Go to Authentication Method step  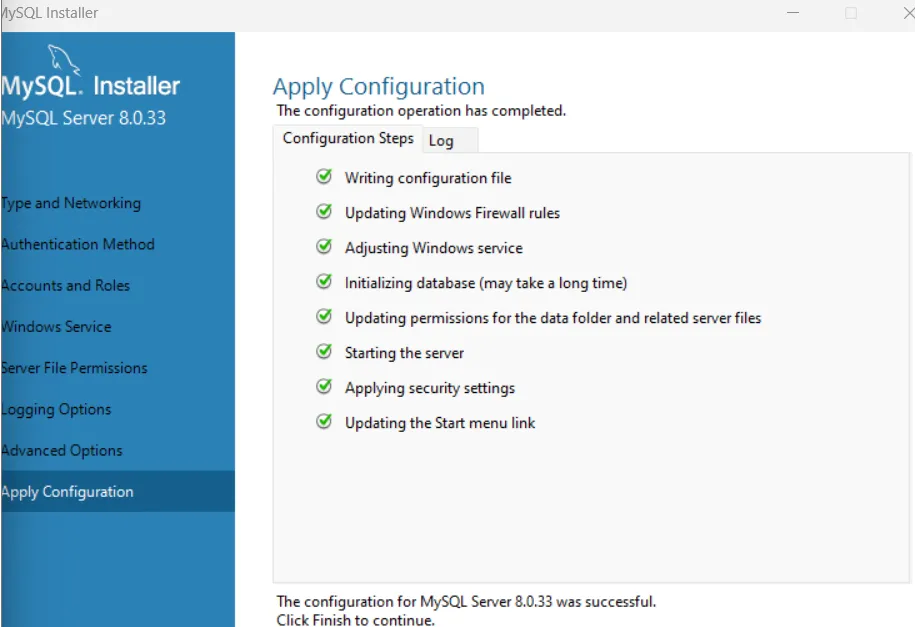coord(118,244)
